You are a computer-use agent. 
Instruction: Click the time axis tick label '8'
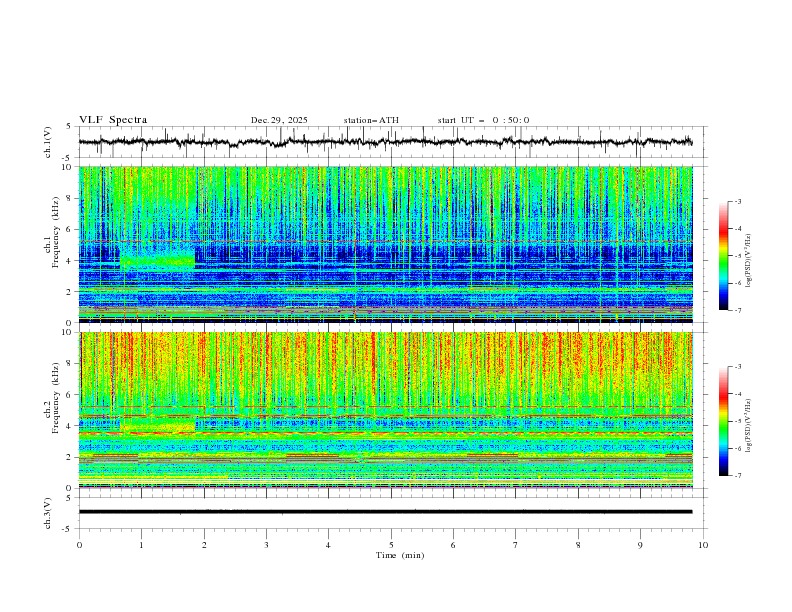click(x=578, y=545)
